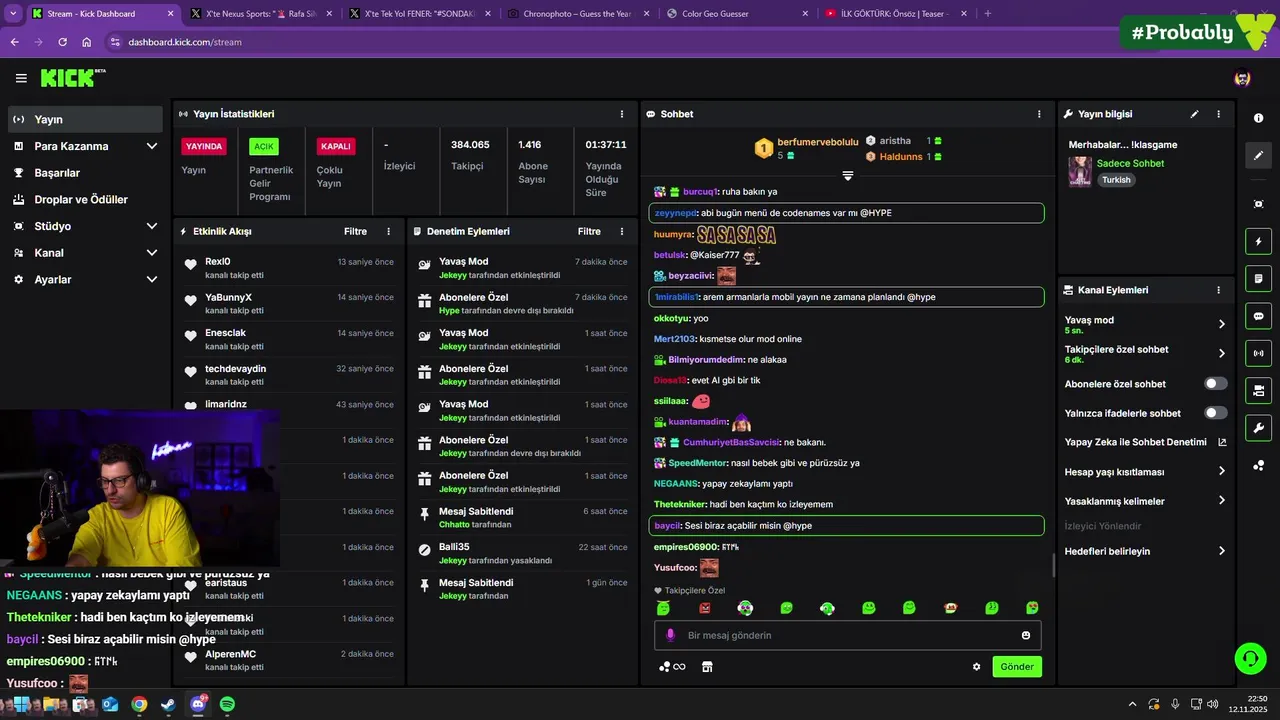Toggle the lightning bolt widget icon in right rail
Image resolution: width=1280 pixels, height=720 pixels.
pos(1258,241)
